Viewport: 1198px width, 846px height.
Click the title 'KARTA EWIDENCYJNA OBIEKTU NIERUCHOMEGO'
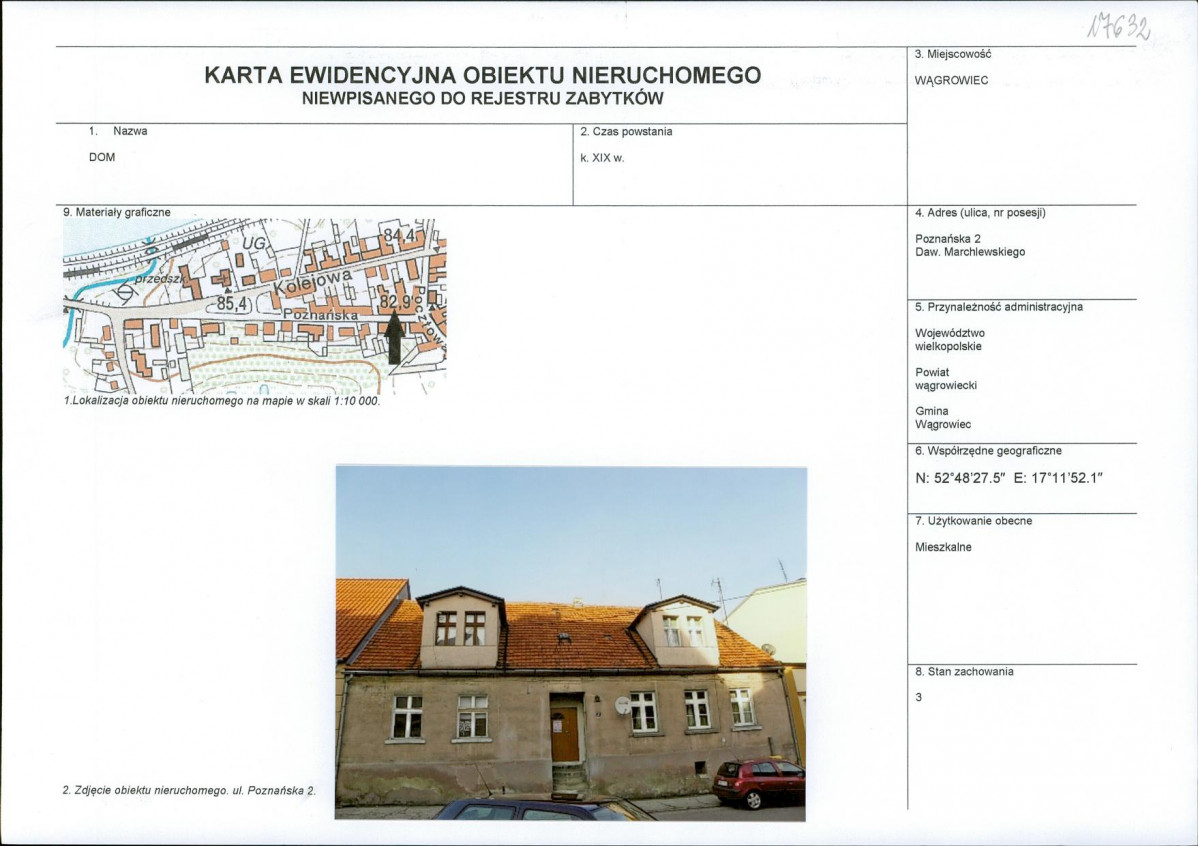(x=483, y=75)
